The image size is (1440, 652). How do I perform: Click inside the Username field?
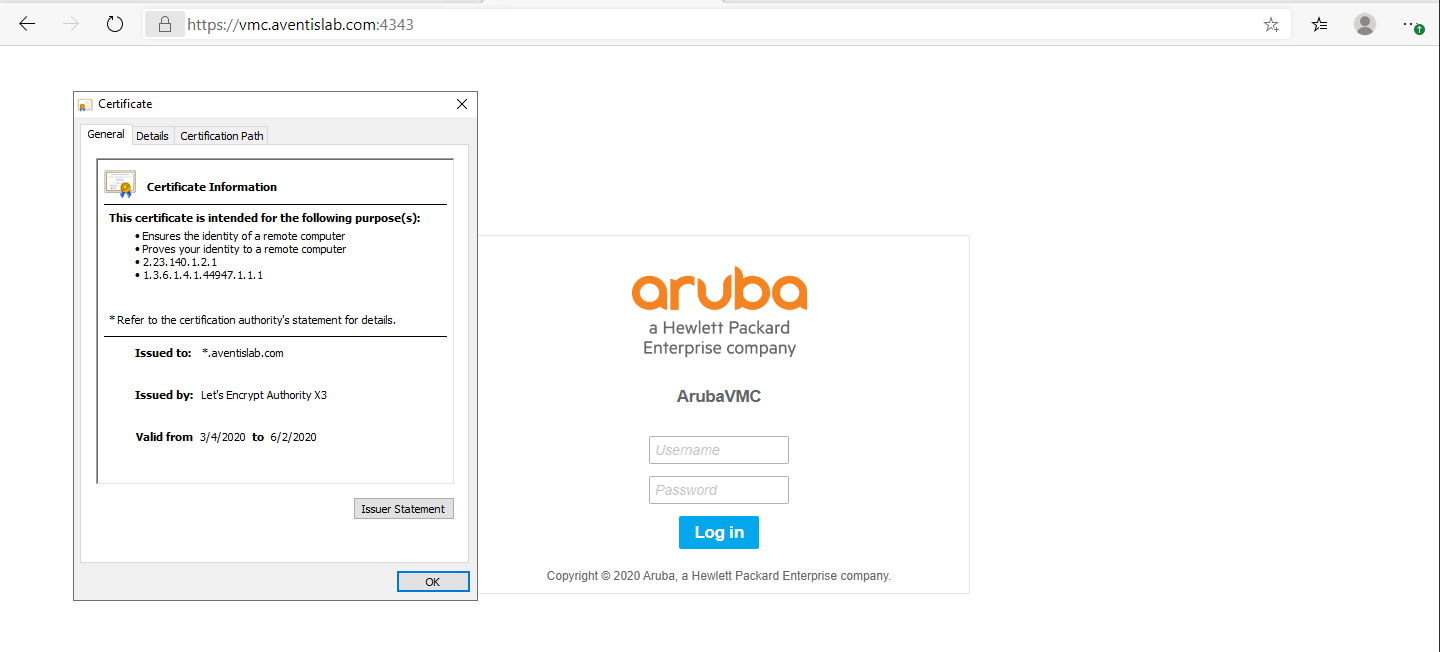coord(718,449)
